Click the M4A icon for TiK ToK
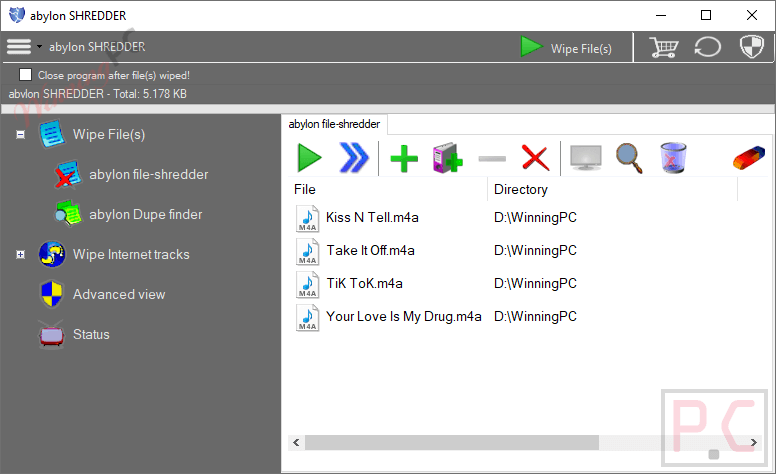Image resolution: width=776 pixels, height=474 pixels. 307,284
